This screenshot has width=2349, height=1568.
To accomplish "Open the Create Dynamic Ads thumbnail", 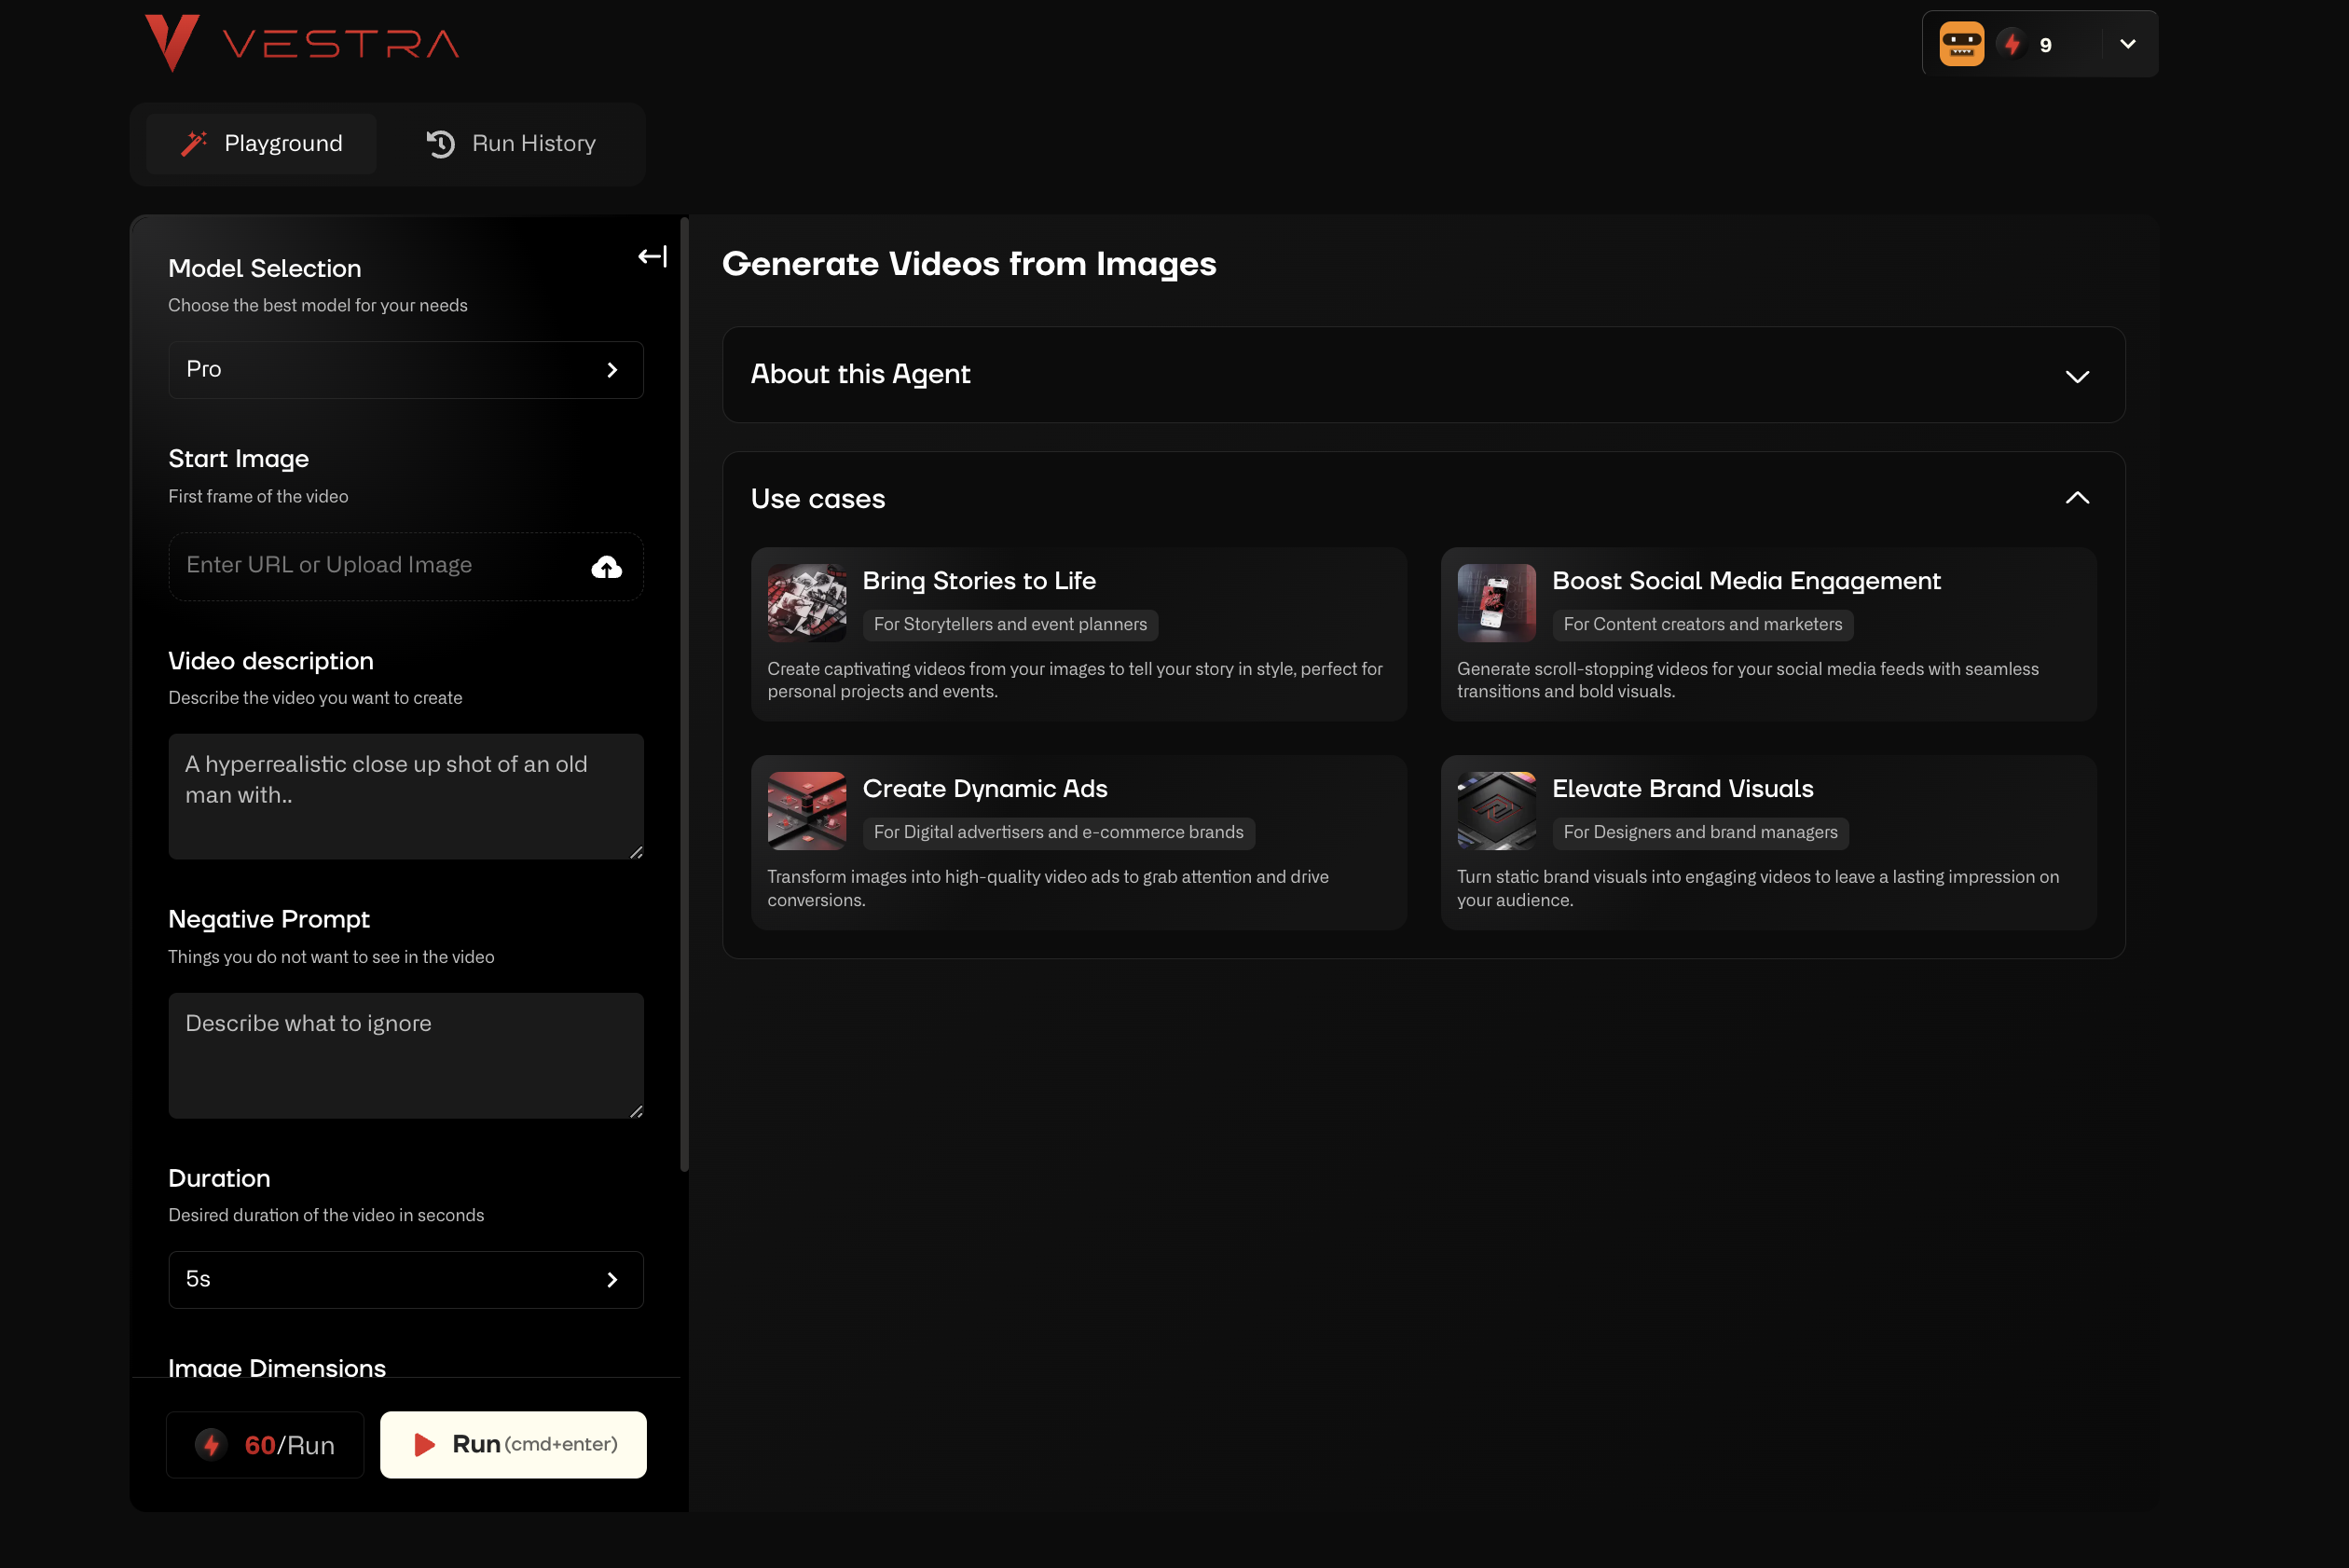I will (806, 810).
